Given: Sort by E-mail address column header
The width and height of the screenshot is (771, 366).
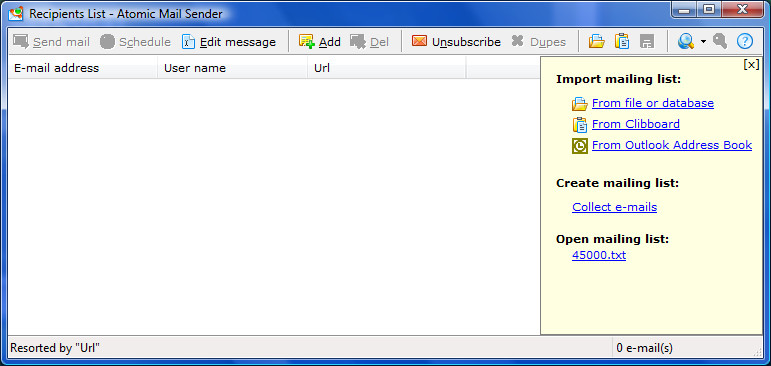Looking at the screenshot, I should pos(83,68).
